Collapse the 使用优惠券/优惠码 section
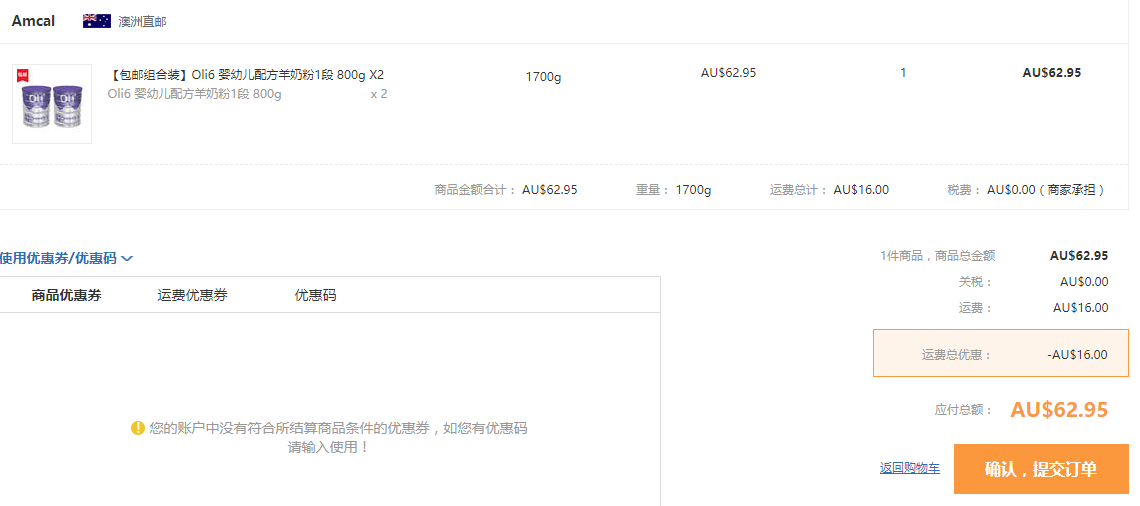This screenshot has width=1140, height=506. 66,258
